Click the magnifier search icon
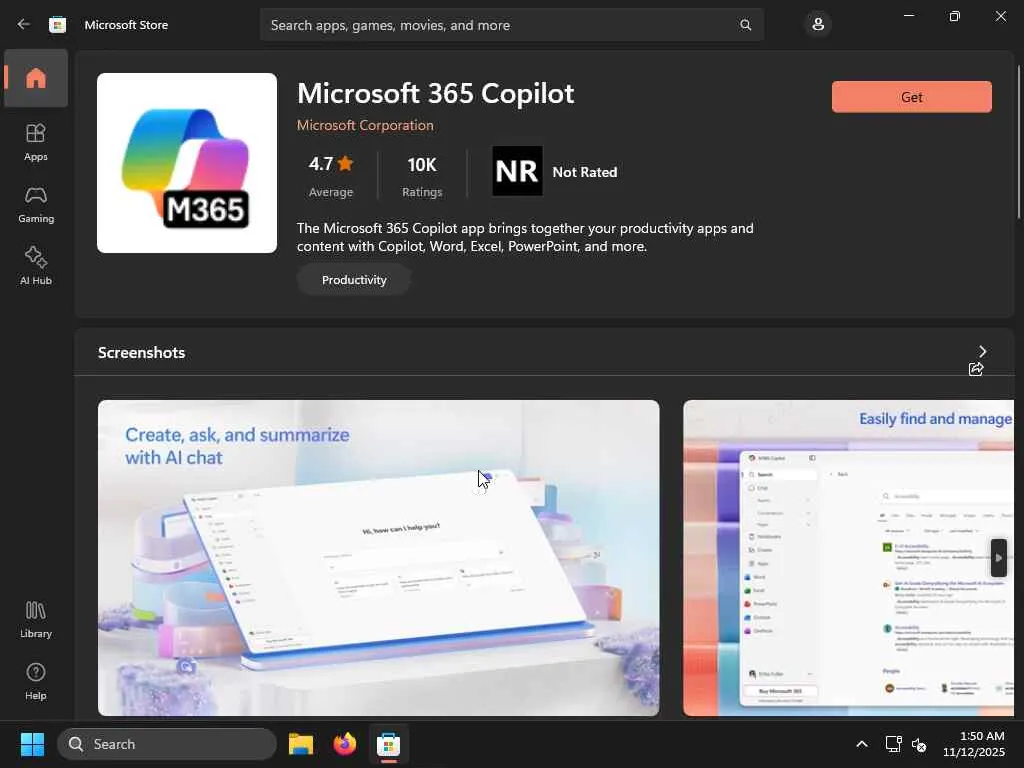 [x=745, y=25]
